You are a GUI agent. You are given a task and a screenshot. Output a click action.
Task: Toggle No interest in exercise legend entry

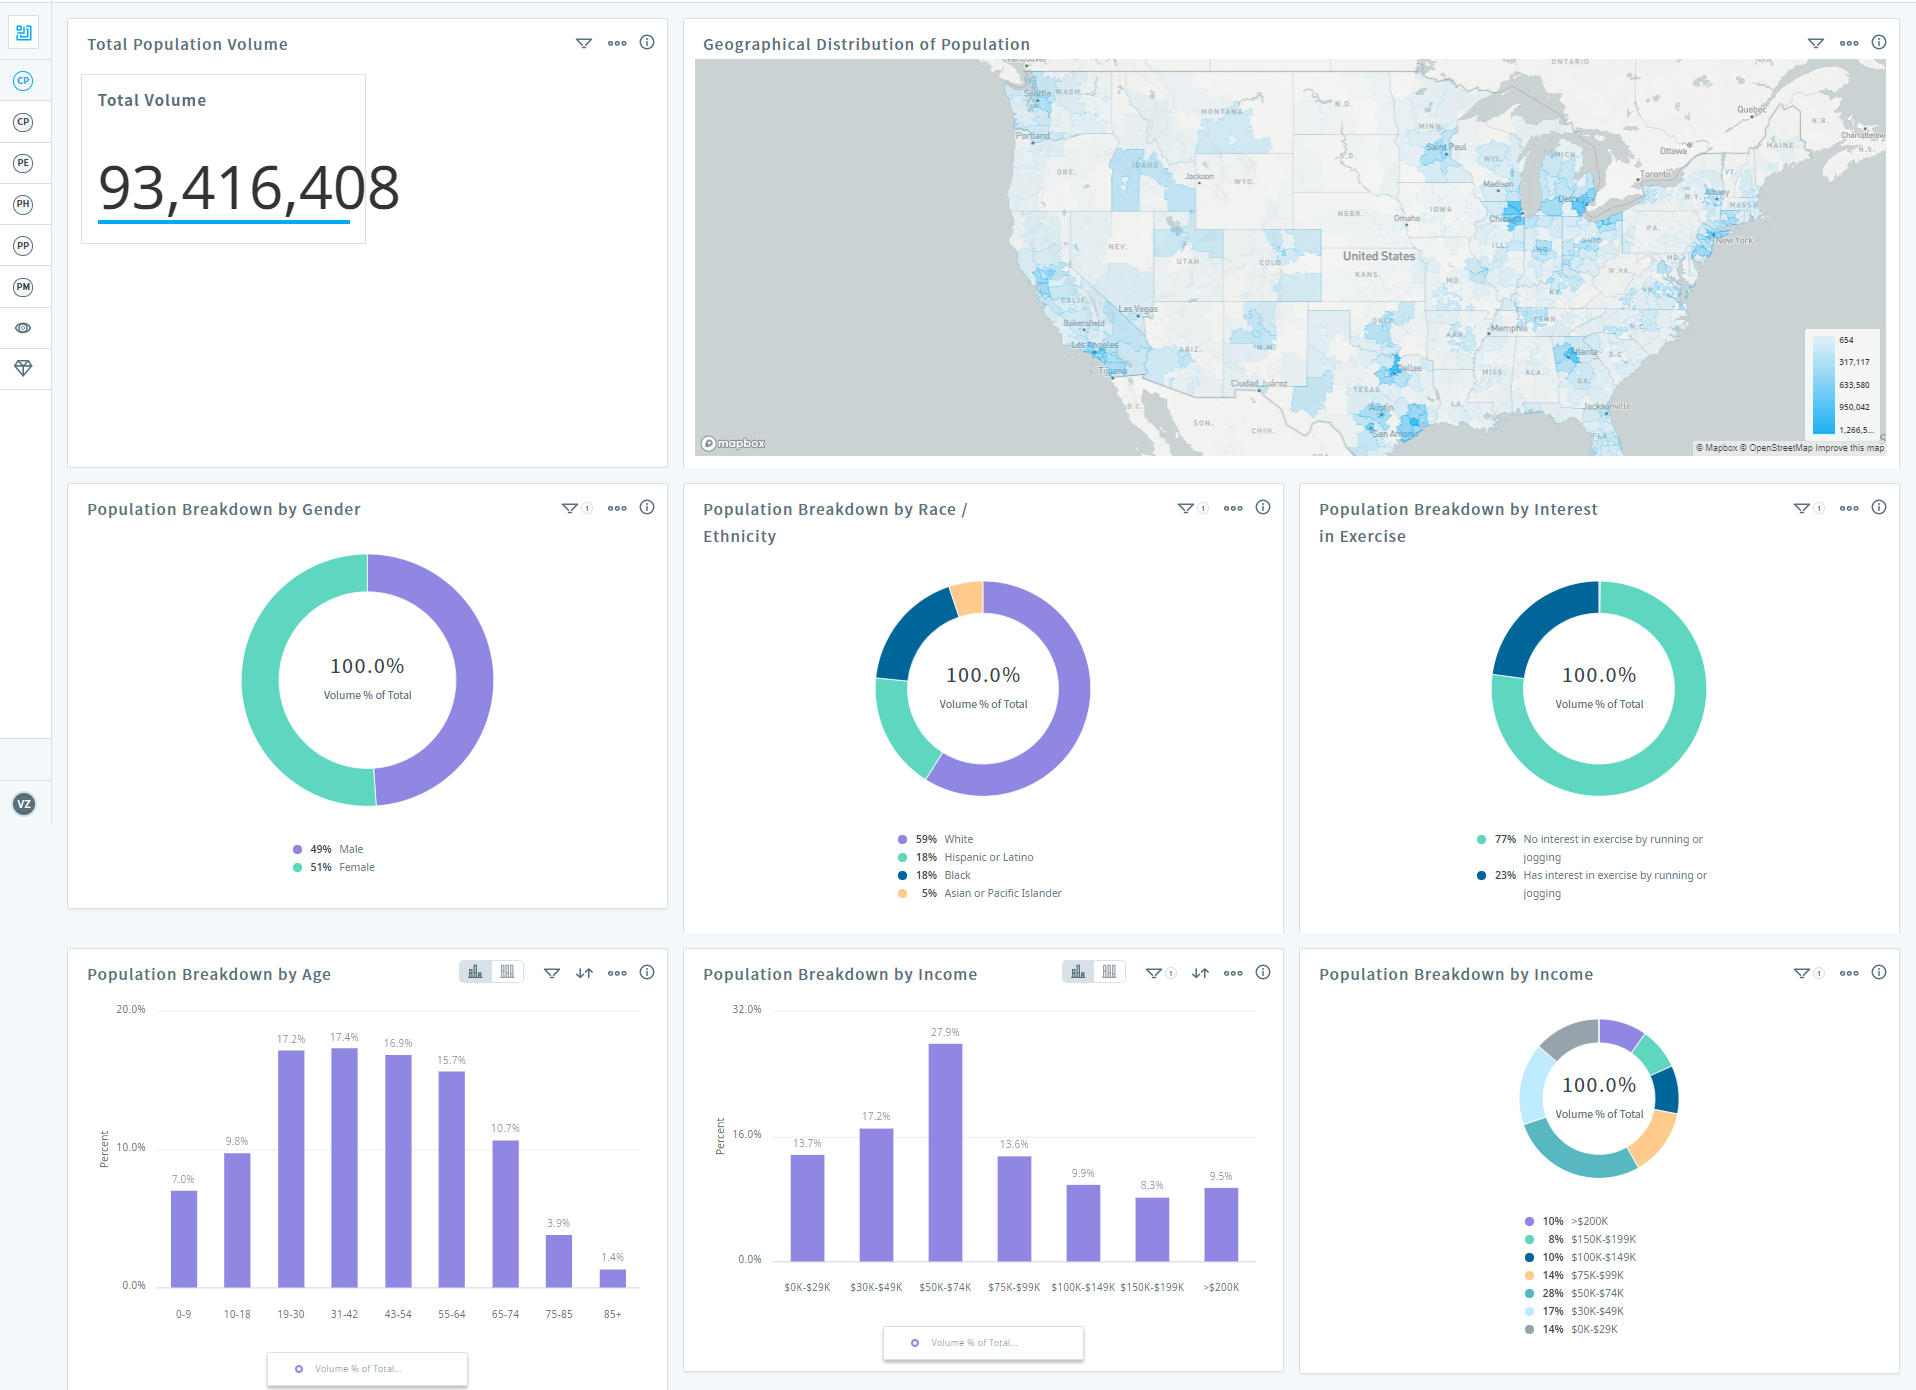[1590, 848]
